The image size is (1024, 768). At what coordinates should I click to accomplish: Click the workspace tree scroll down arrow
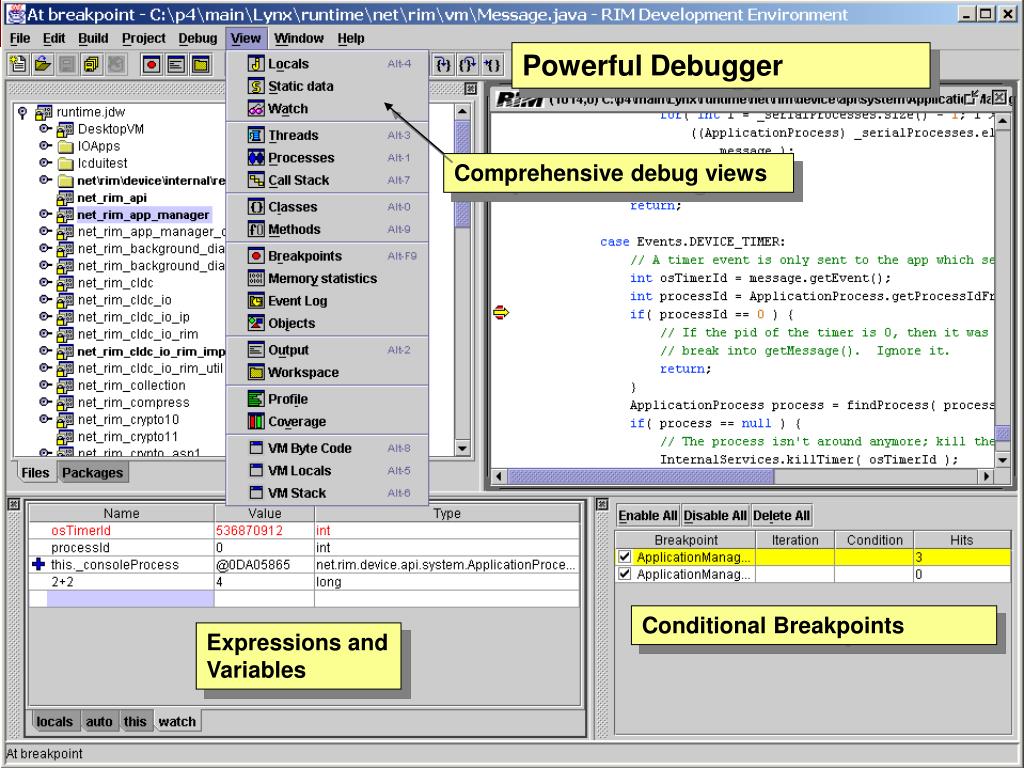tap(462, 448)
